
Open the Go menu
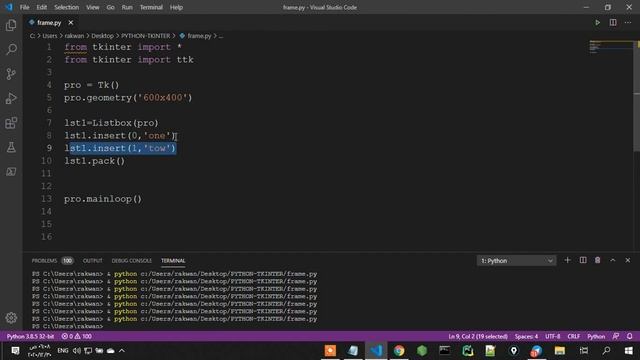(x=110, y=7)
